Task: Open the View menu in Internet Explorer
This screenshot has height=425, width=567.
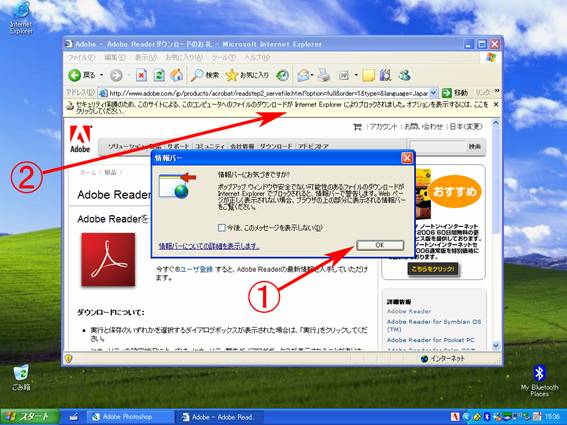Action: click(x=146, y=58)
